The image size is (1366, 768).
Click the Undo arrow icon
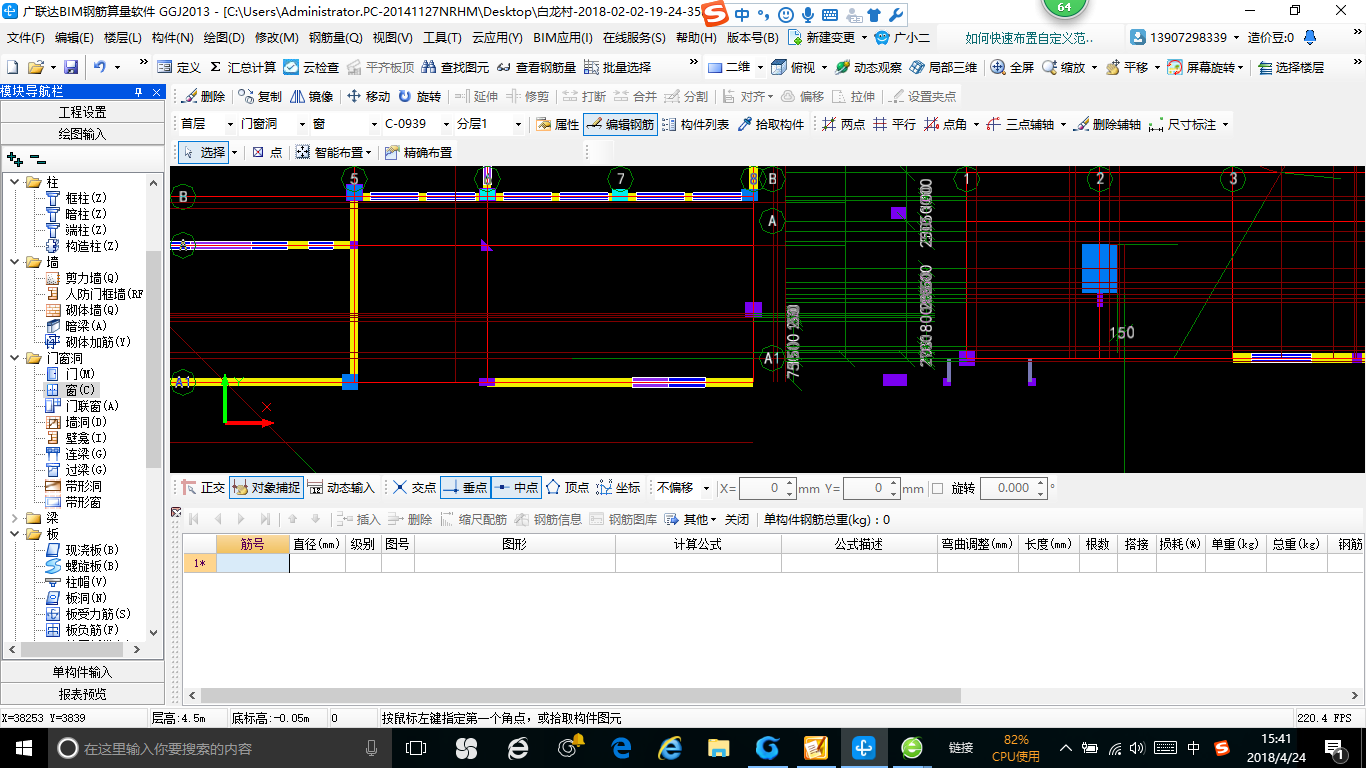tap(100, 67)
